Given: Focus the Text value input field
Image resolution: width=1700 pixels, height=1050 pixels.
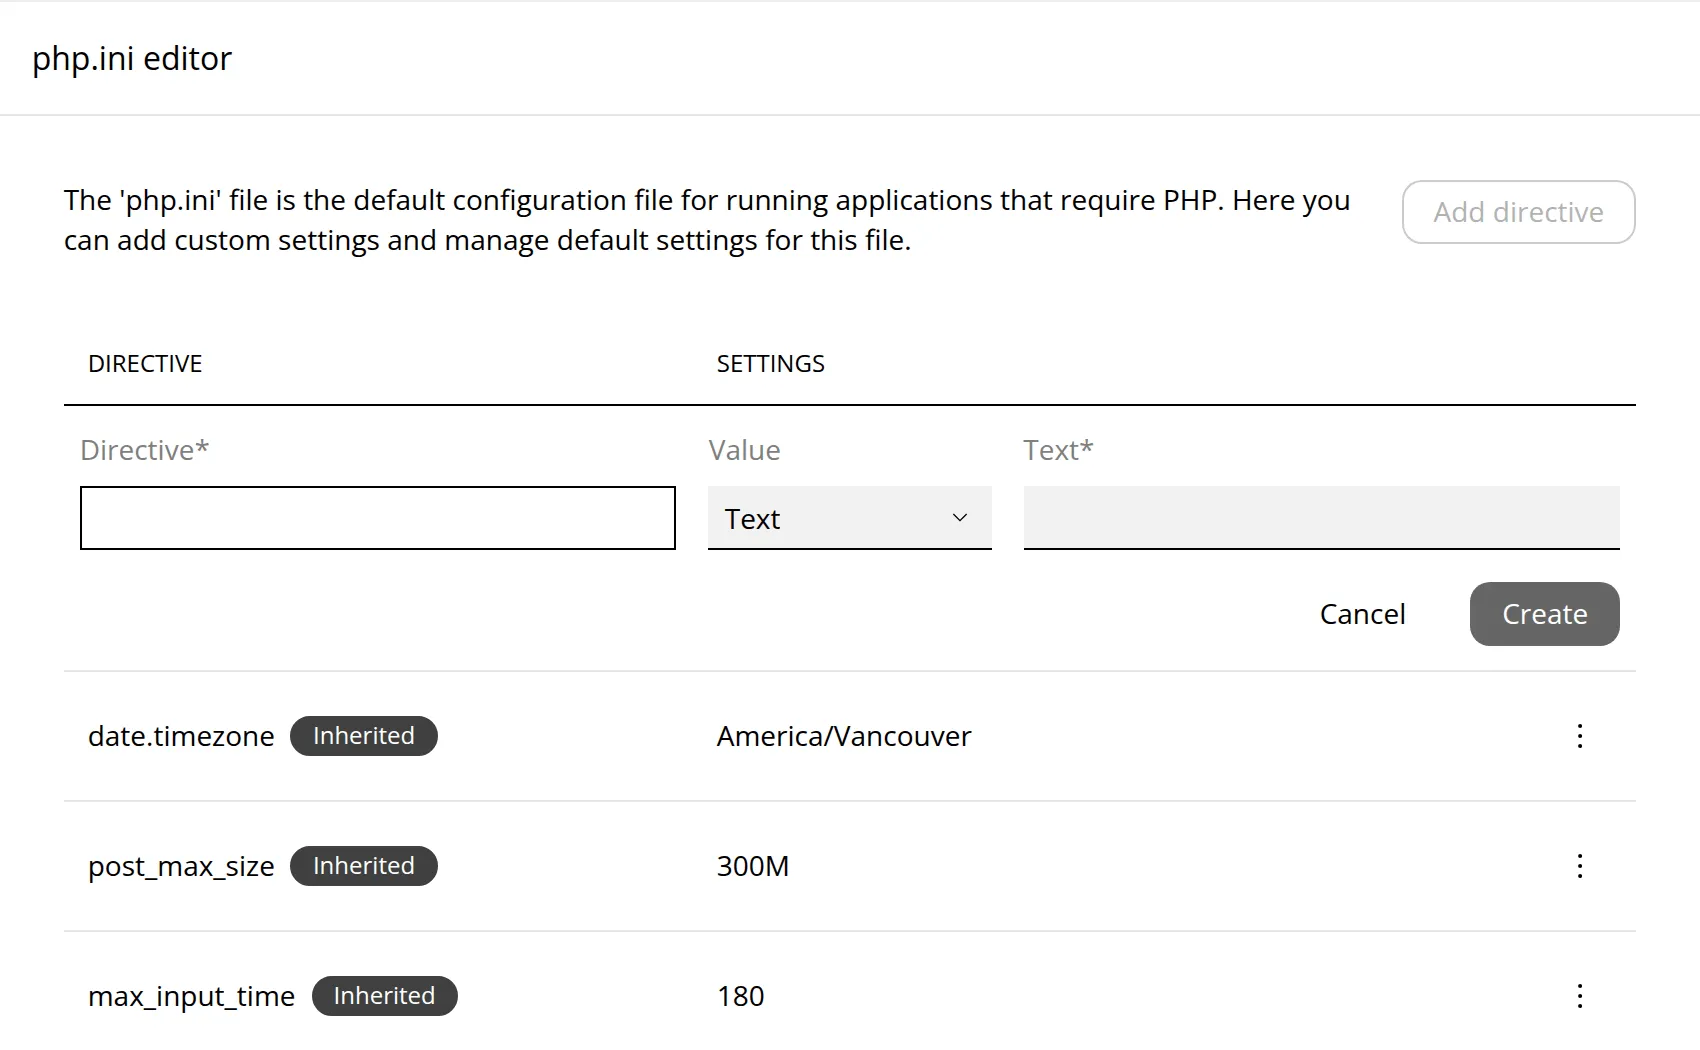Looking at the screenshot, I should coord(1322,518).
